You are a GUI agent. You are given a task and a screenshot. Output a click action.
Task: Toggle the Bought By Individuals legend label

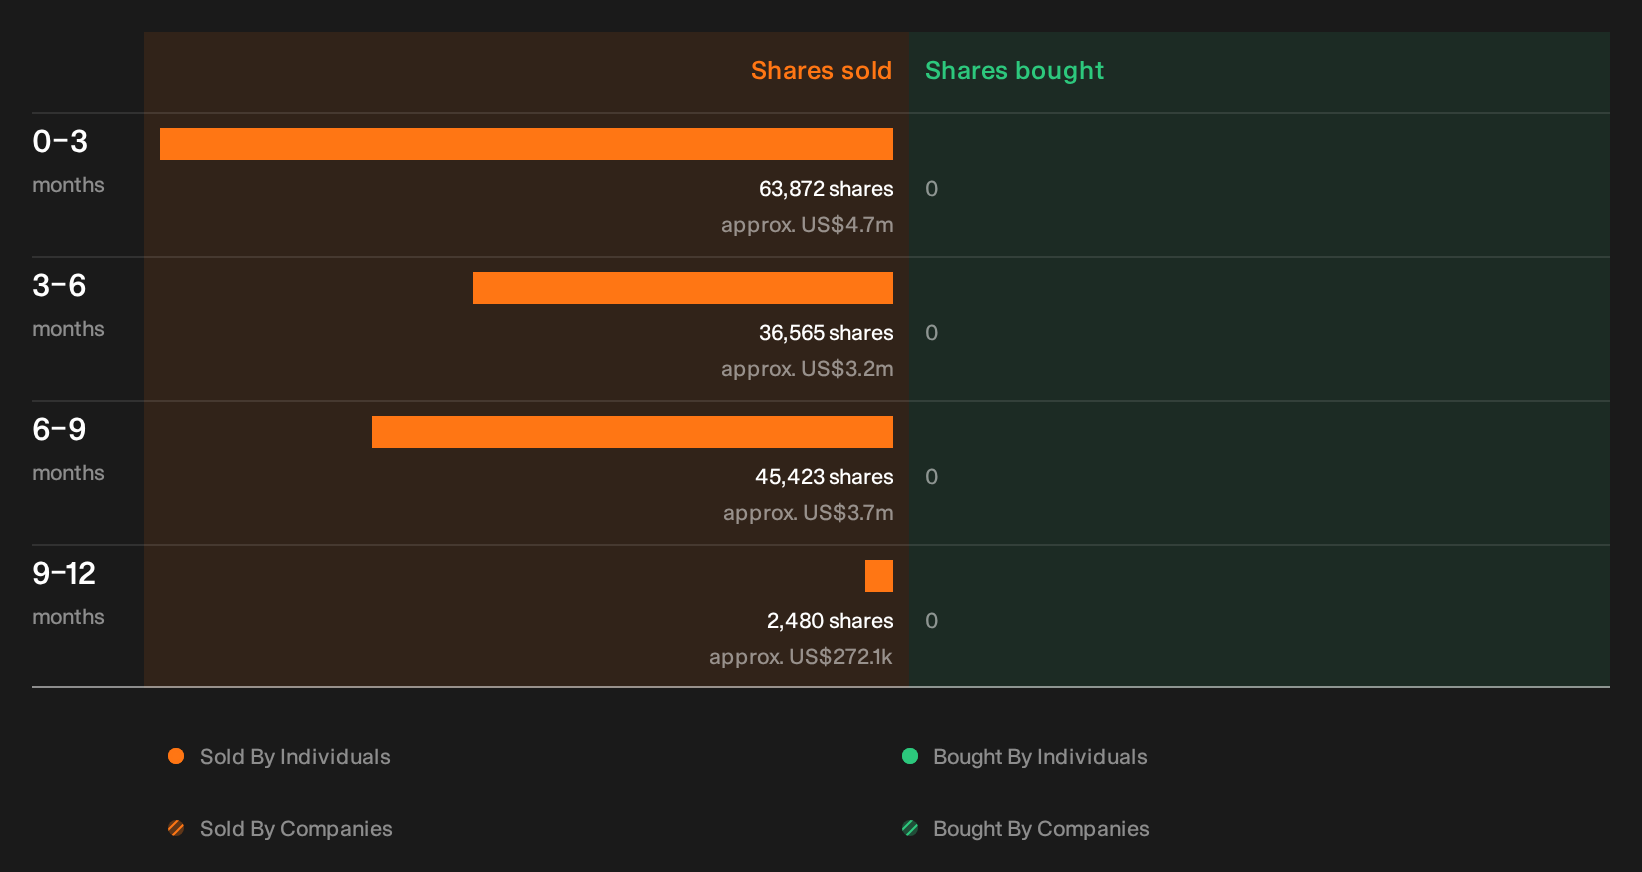[x=1040, y=757]
